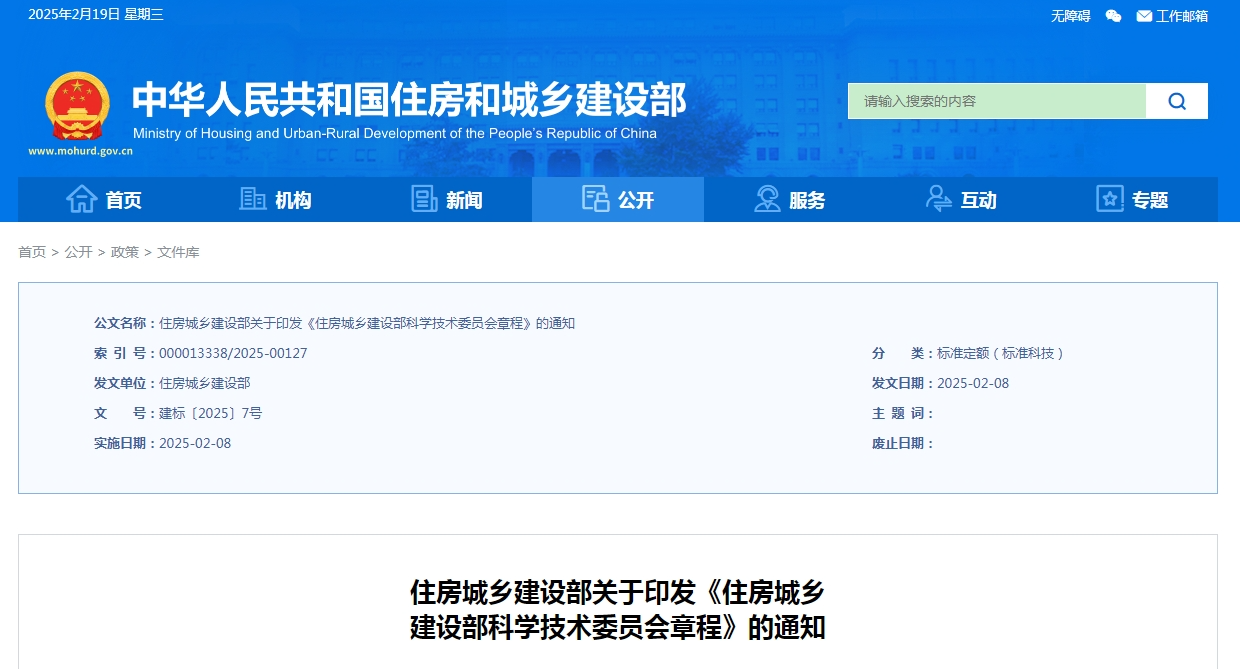Click the 工作邮箱 envelope icon
Screen dimensions: 1240x669
[x=1144, y=16]
